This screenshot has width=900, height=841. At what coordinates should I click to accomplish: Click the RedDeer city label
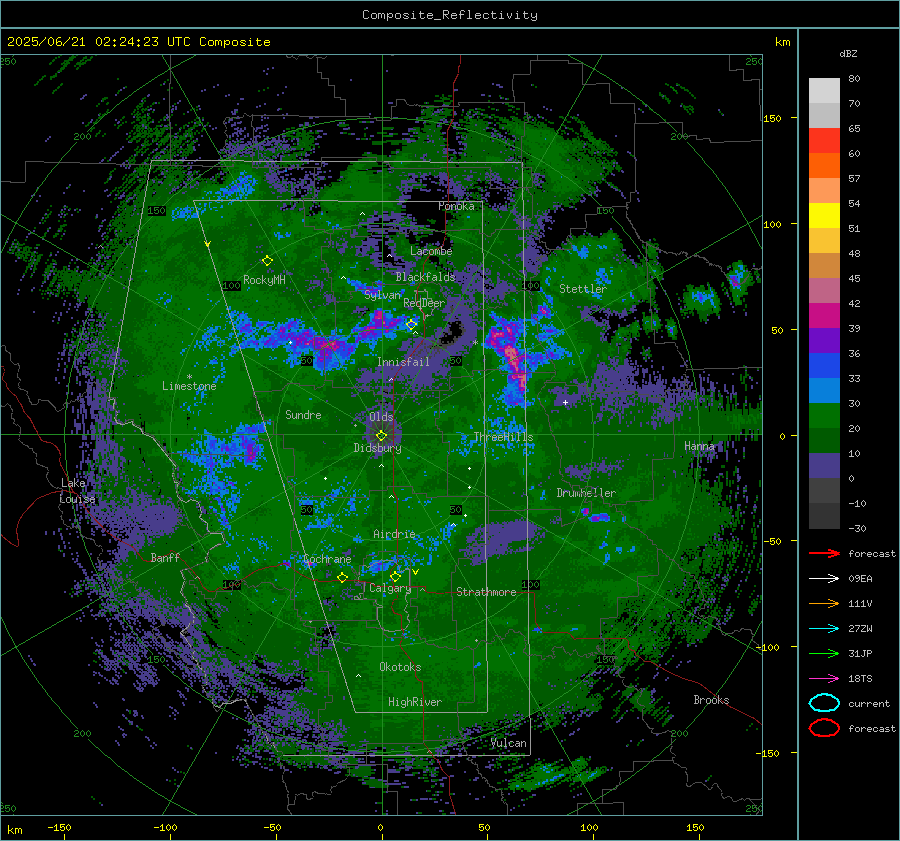coord(424,303)
